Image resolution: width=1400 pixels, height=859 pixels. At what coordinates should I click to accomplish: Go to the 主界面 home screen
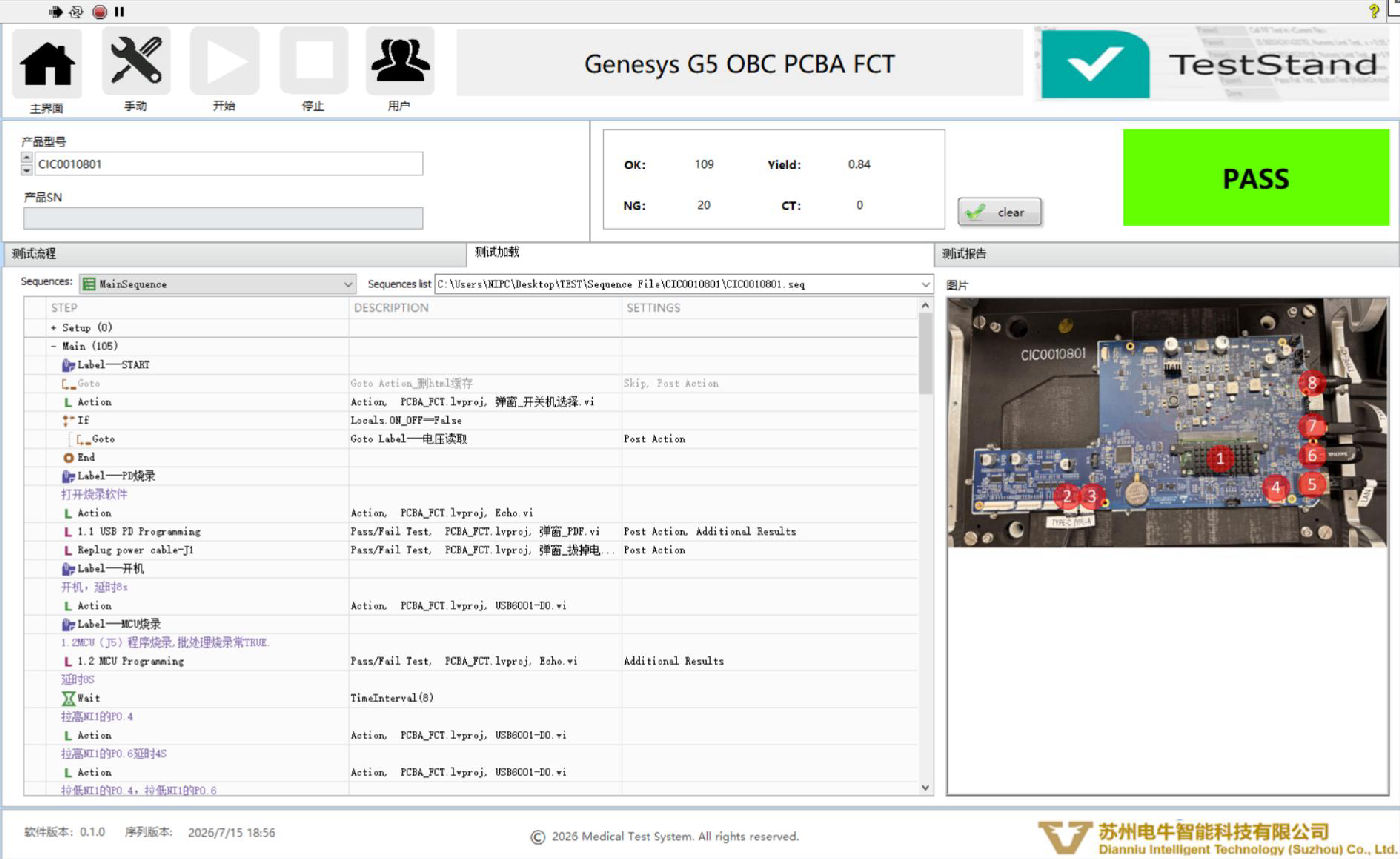tap(47, 62)
